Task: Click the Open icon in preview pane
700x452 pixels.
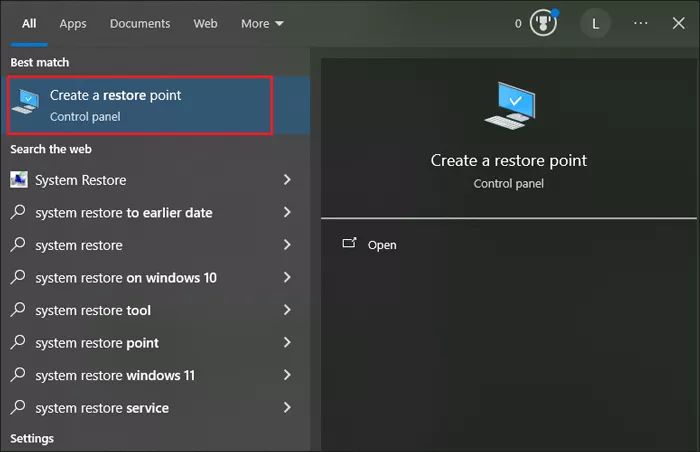Action: coord(349,243)
